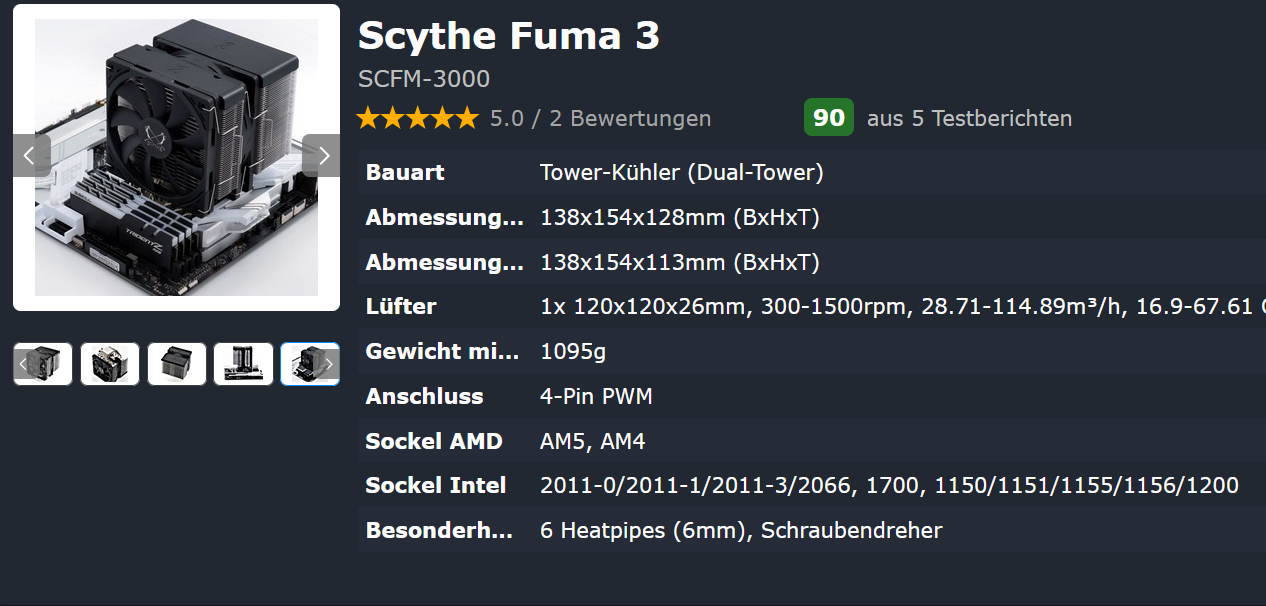Expand the truncated Gewicht mi... label
Viewport: 1266px width, 606px height.
click(442, 352)
